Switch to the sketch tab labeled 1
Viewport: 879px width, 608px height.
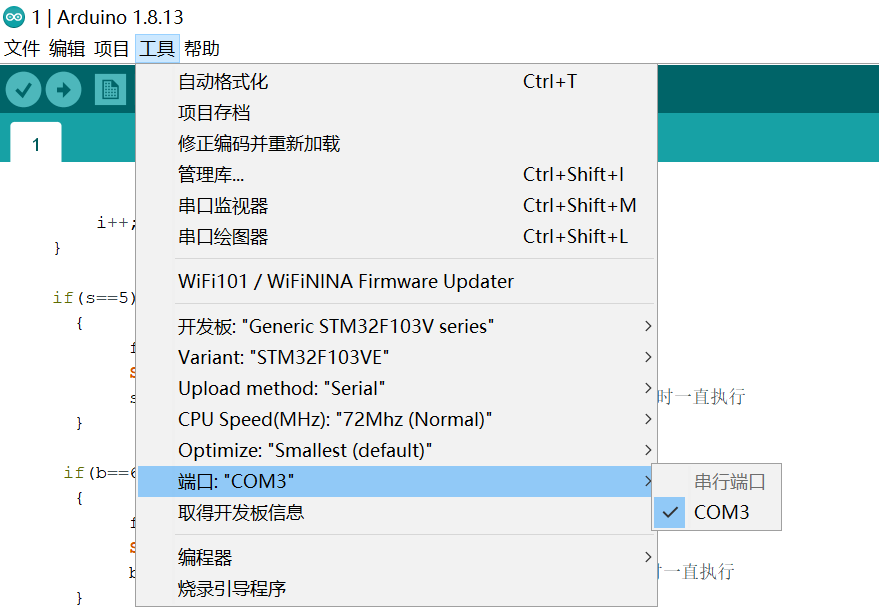[x=35, y=143]
